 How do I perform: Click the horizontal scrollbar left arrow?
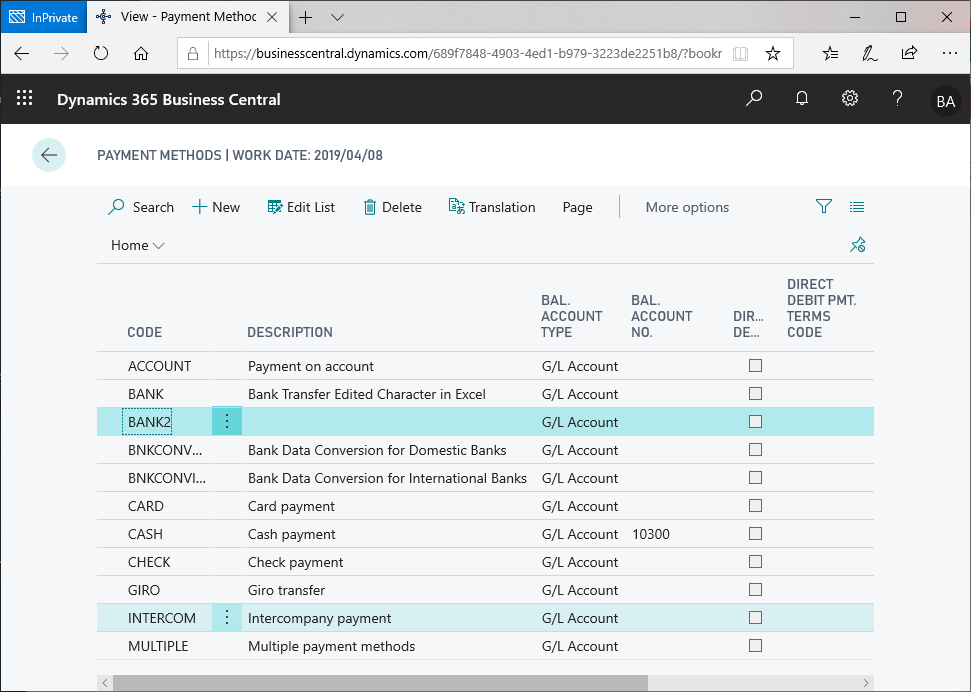105,683
